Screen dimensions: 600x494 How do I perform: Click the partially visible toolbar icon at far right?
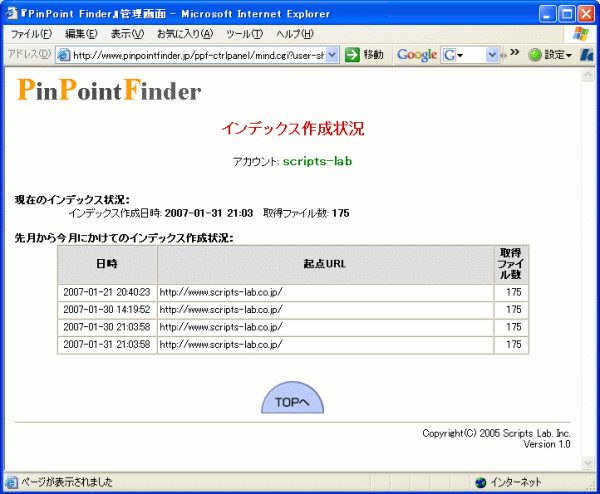[587, 55]
